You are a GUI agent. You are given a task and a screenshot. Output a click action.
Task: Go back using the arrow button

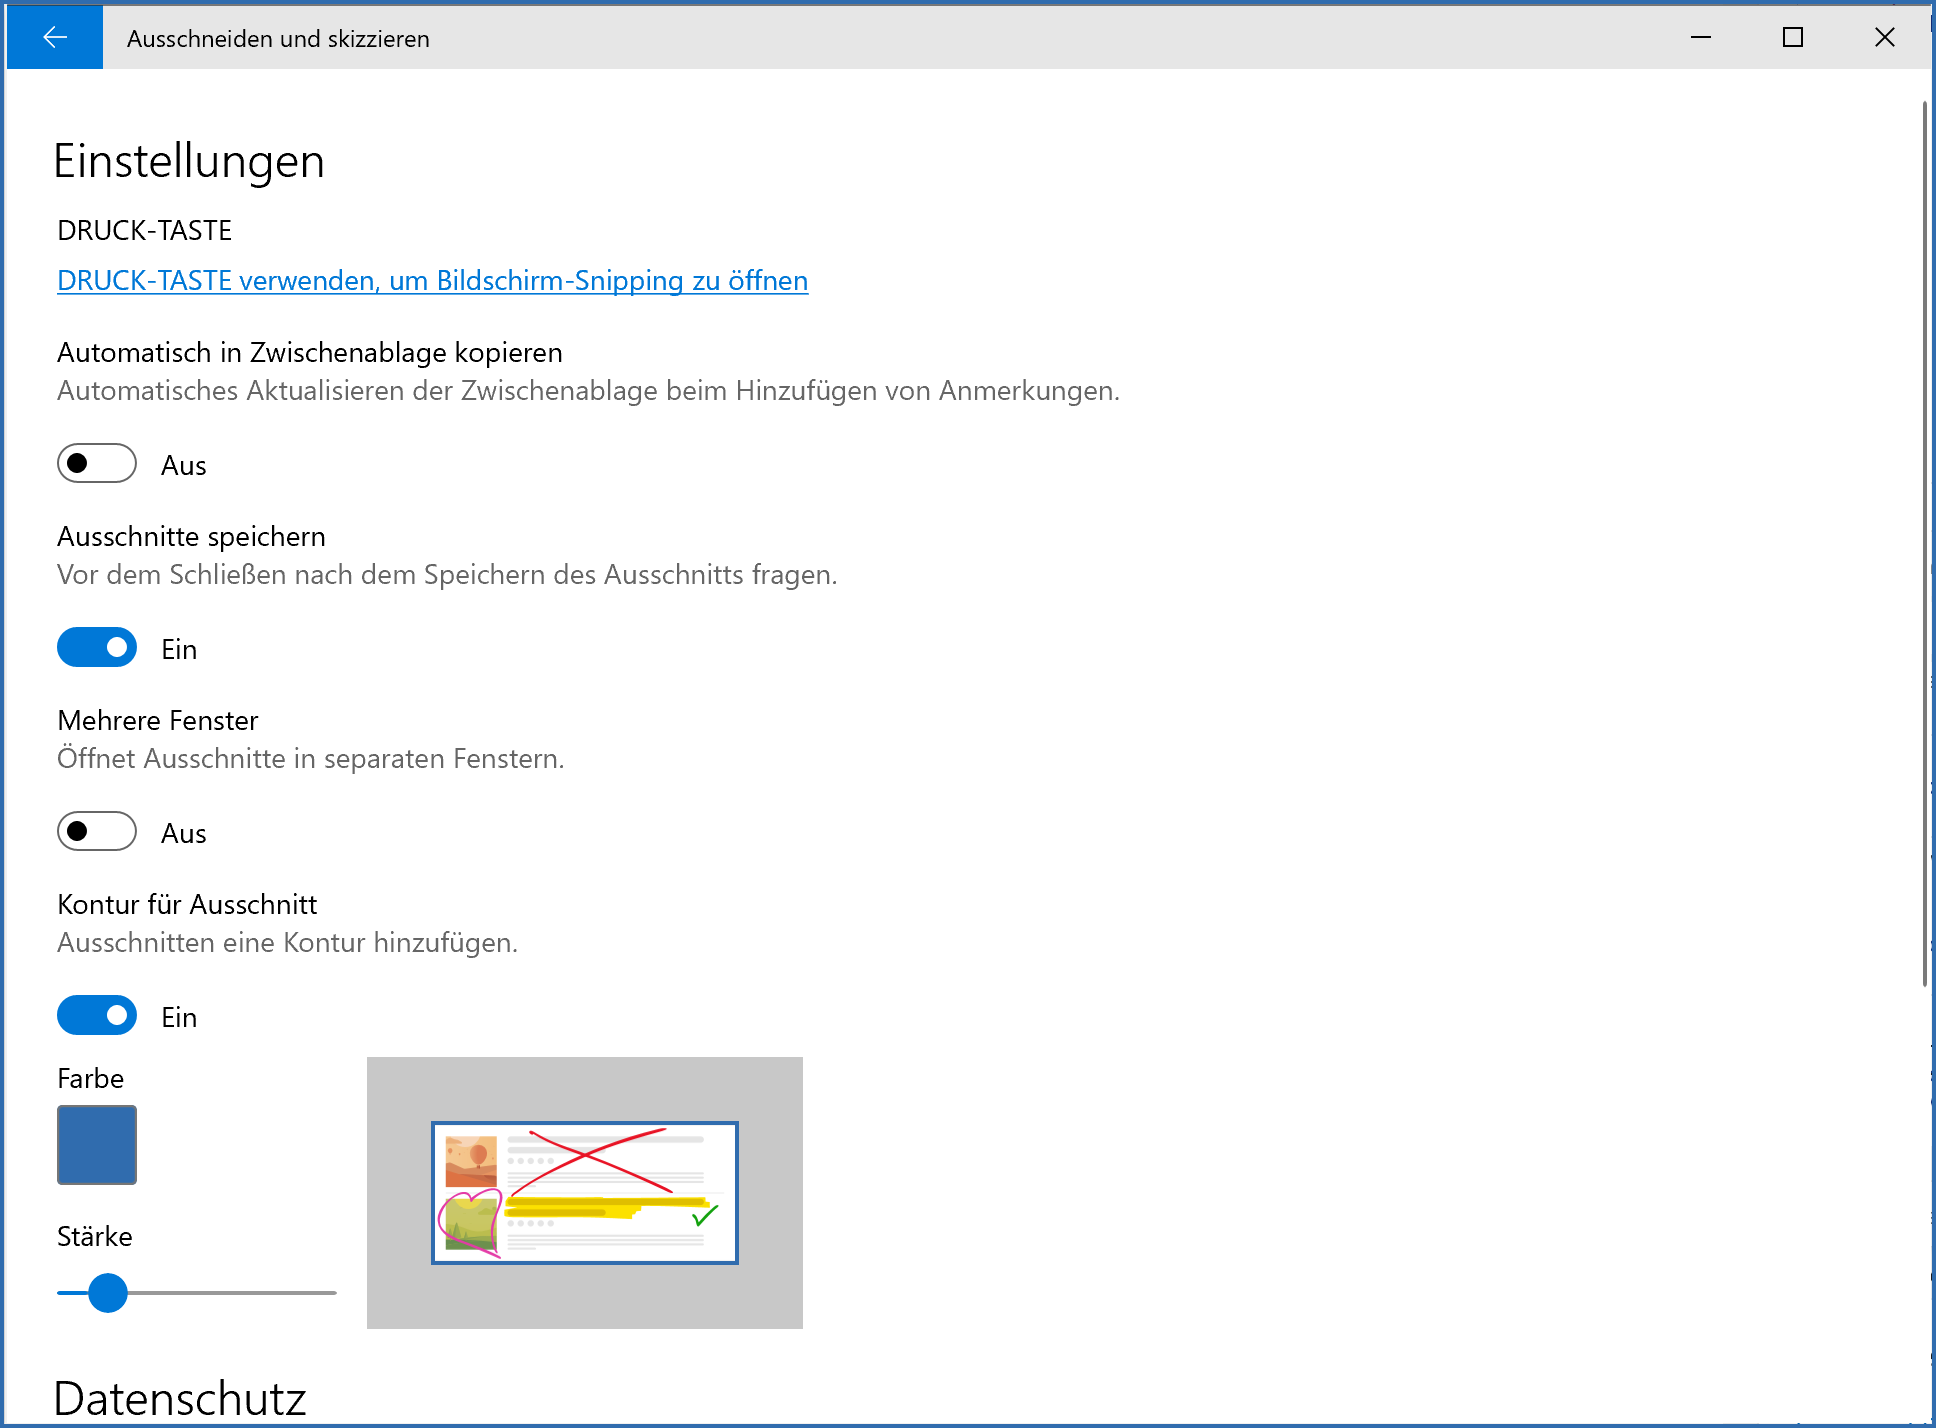[55, 38]
